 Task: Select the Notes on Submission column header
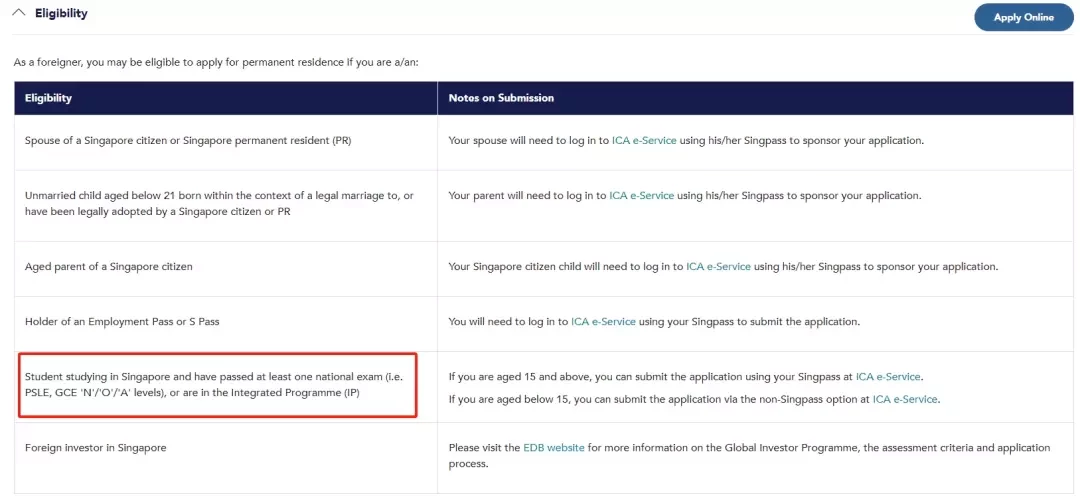(x=756, y=98)
